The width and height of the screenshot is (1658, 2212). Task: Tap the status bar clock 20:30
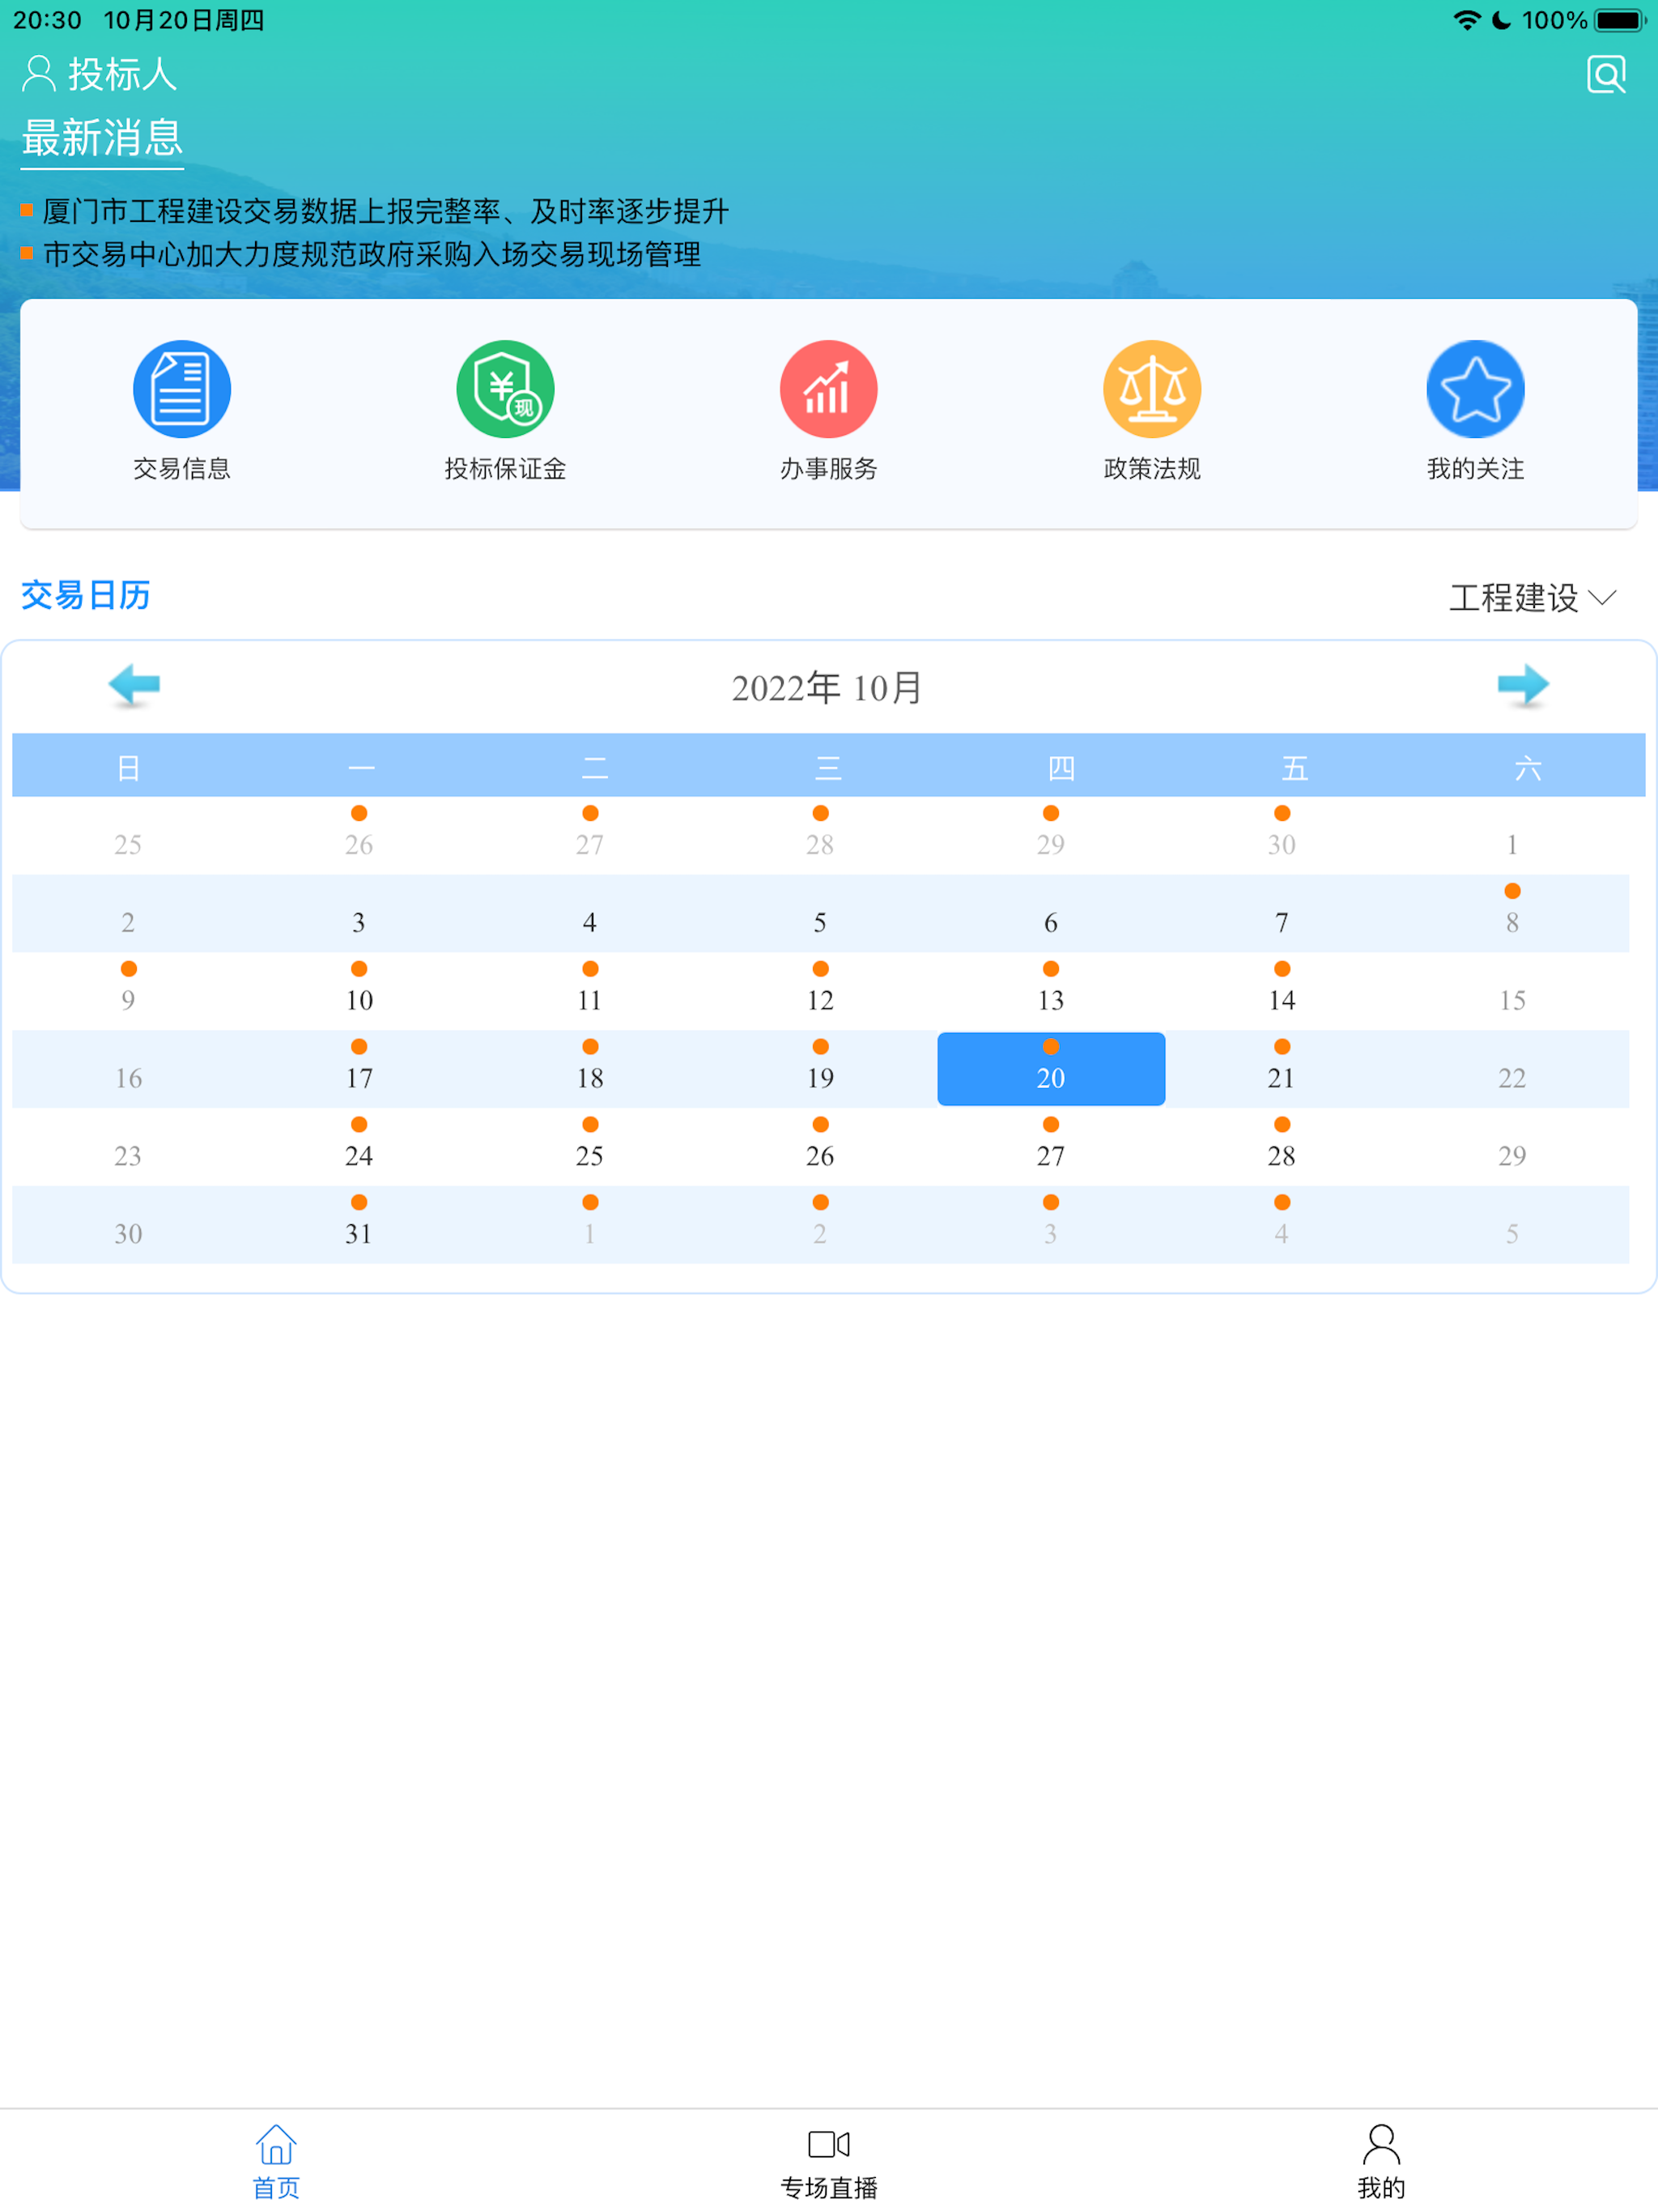tap(47, 20)
